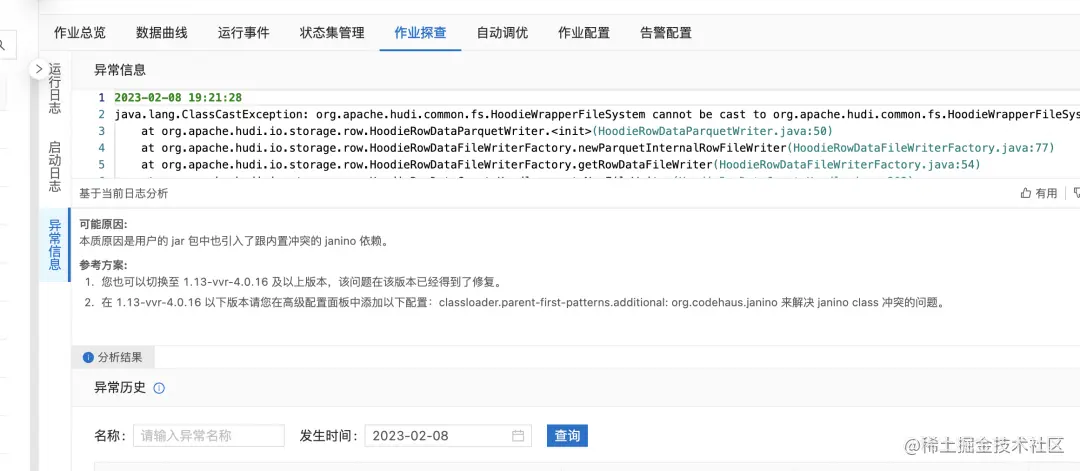The width and height of the screenshot is (1080, 471).
Task: Open the 告警配置 tab
Action: [666, 32]
